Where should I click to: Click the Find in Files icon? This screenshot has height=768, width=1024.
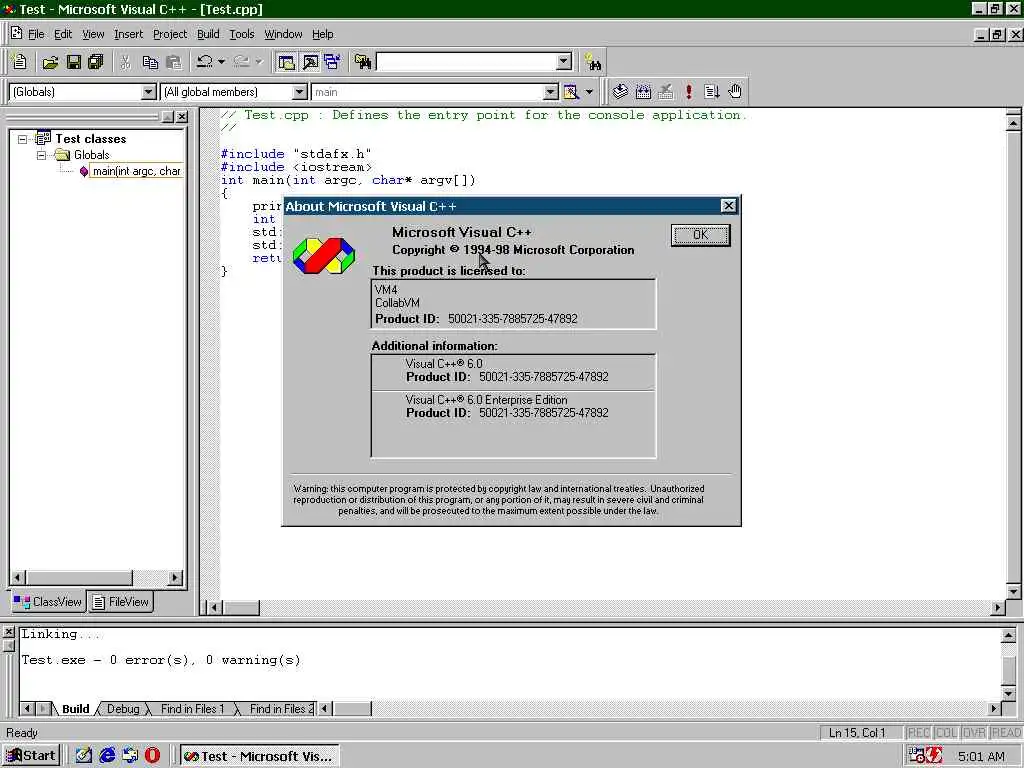coord(363,62)
